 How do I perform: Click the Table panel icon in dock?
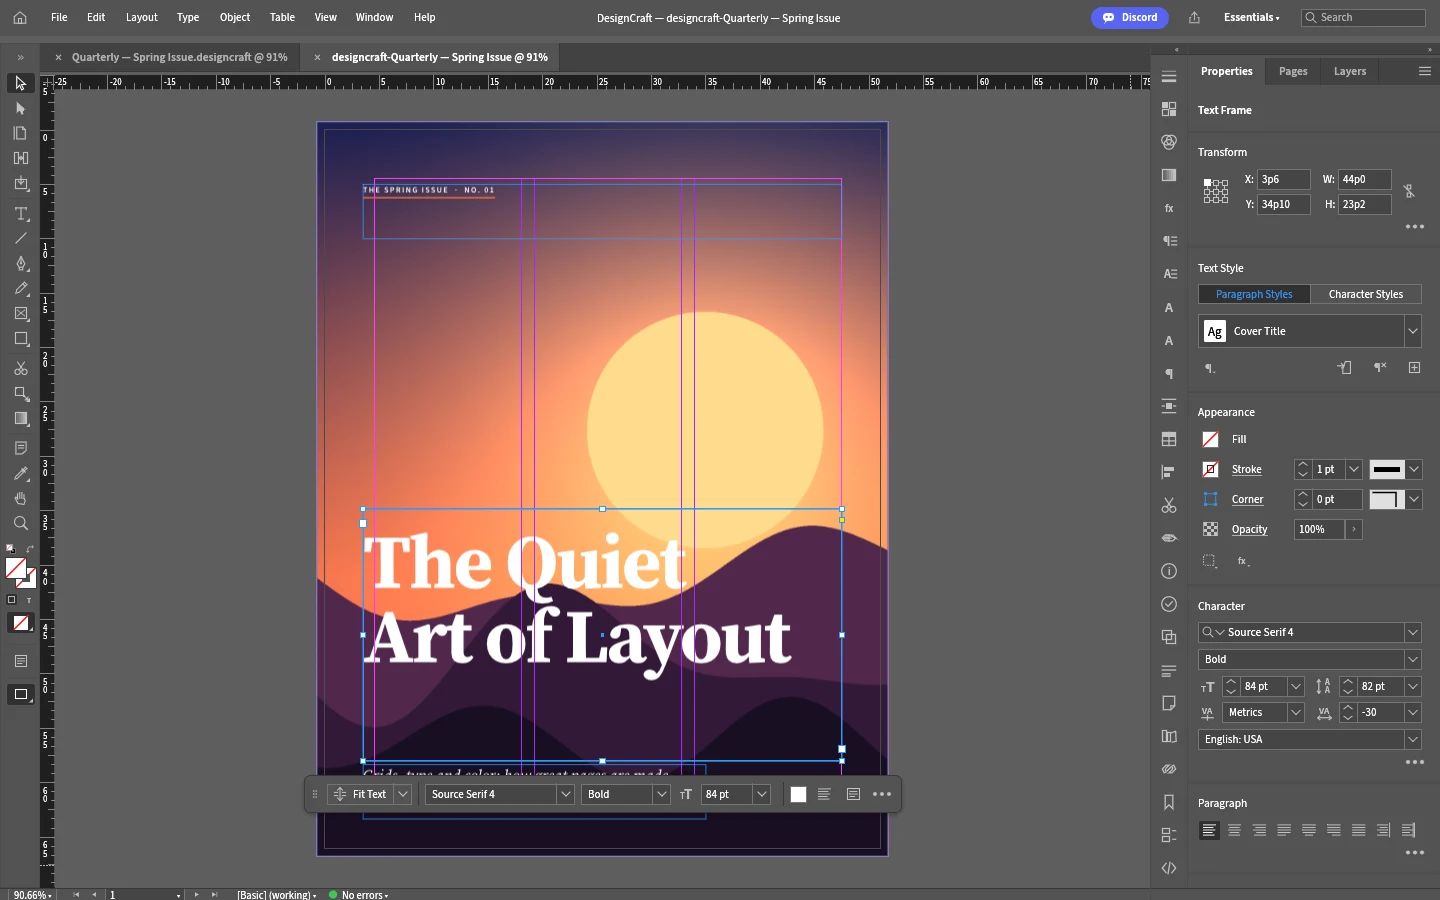1169,439
